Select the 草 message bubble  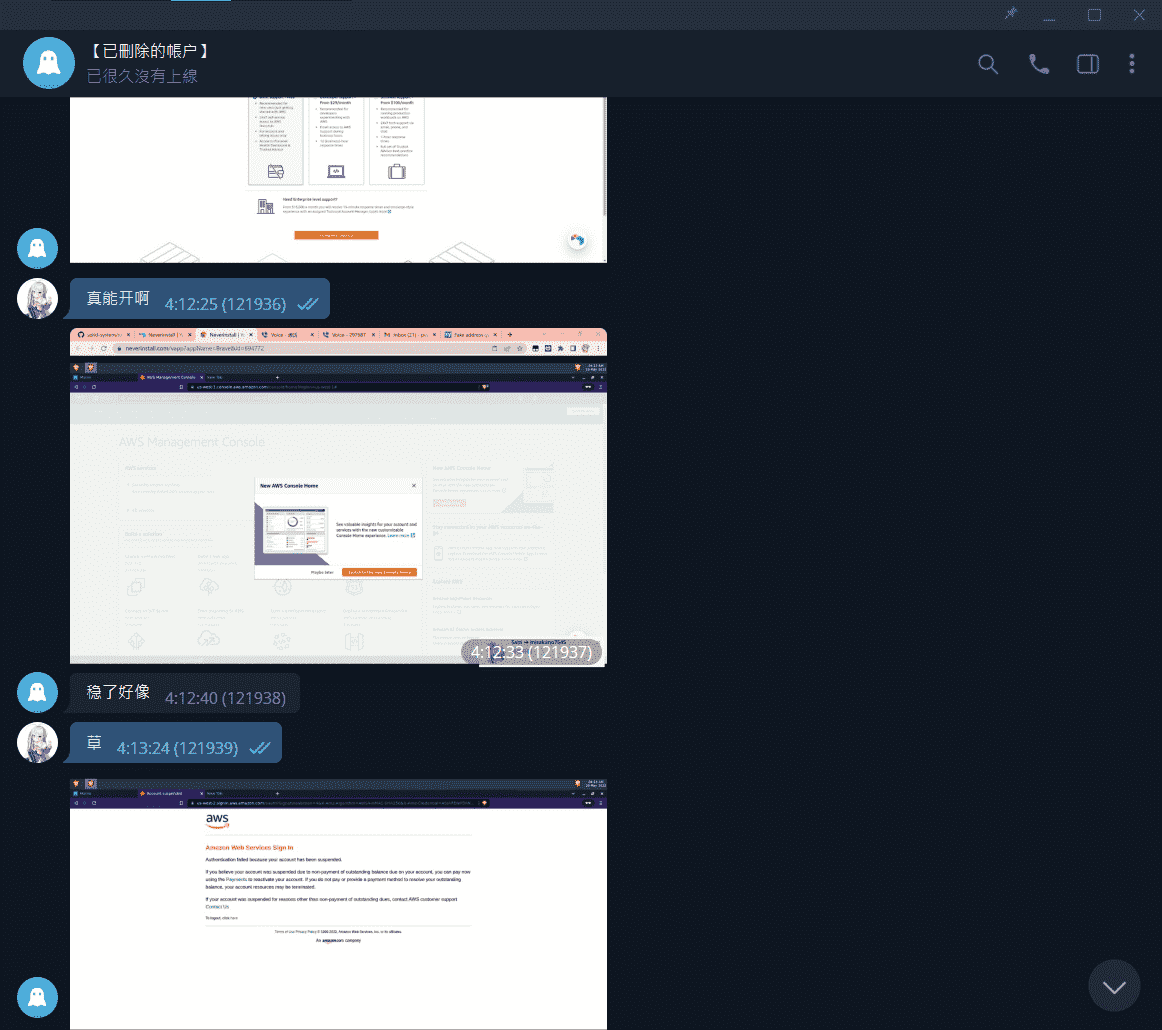pyautogui.click(x=176, y=743)
